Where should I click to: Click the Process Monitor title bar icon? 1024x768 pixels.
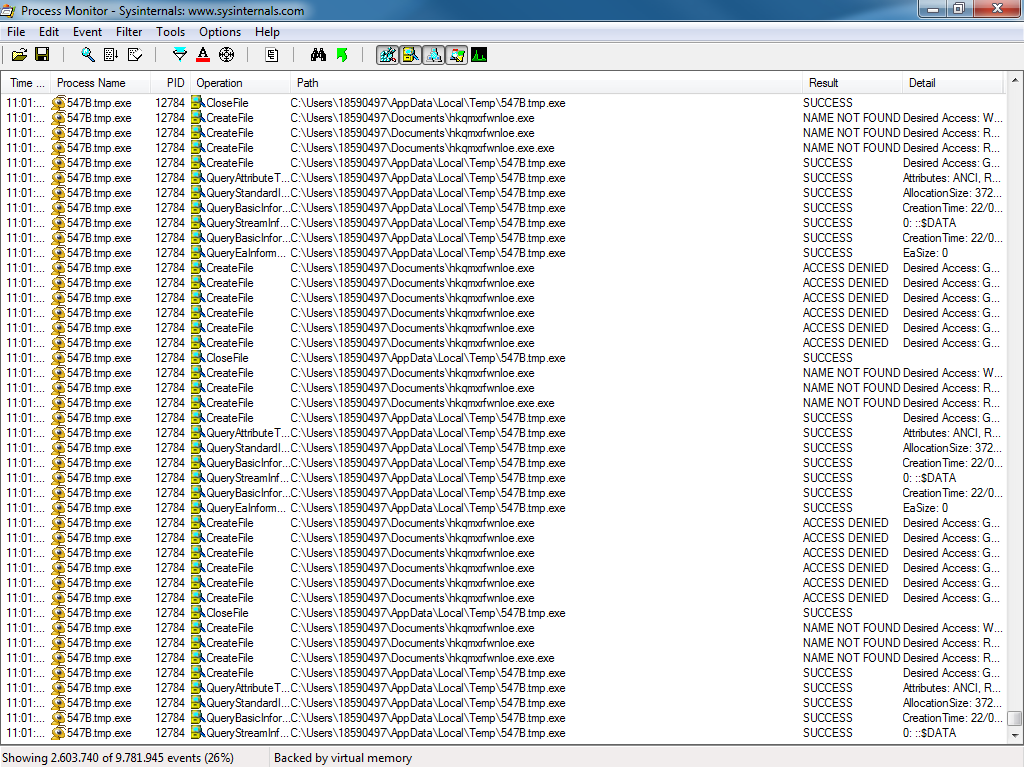(8, 10)
